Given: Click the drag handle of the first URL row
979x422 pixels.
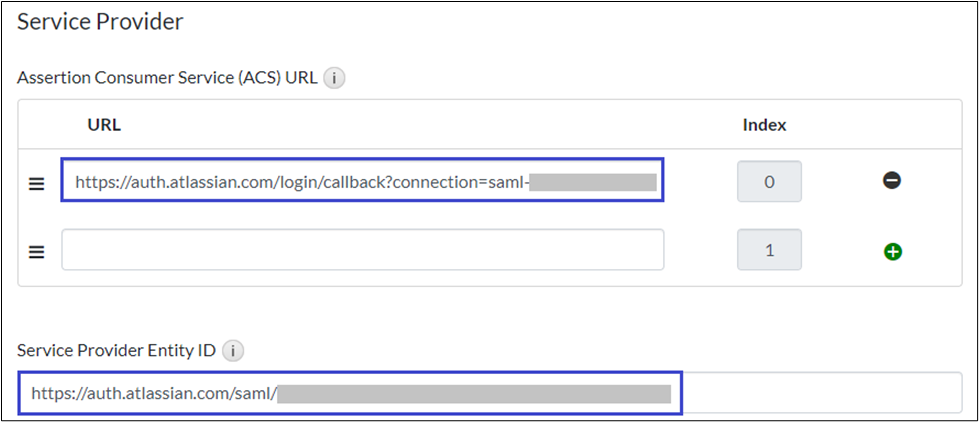Looking at the screenshot, I should click(37, 184).
